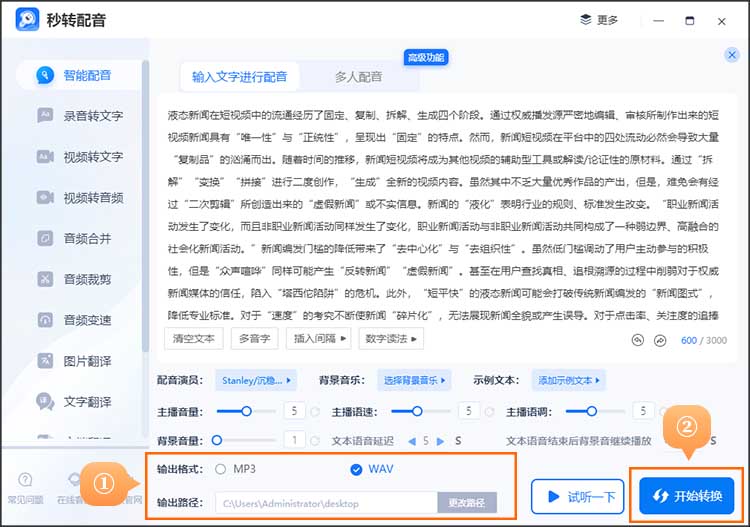This screenshot has height=527, width=750.
Task: Click 清空文本 button
Action: click(193, 339)
